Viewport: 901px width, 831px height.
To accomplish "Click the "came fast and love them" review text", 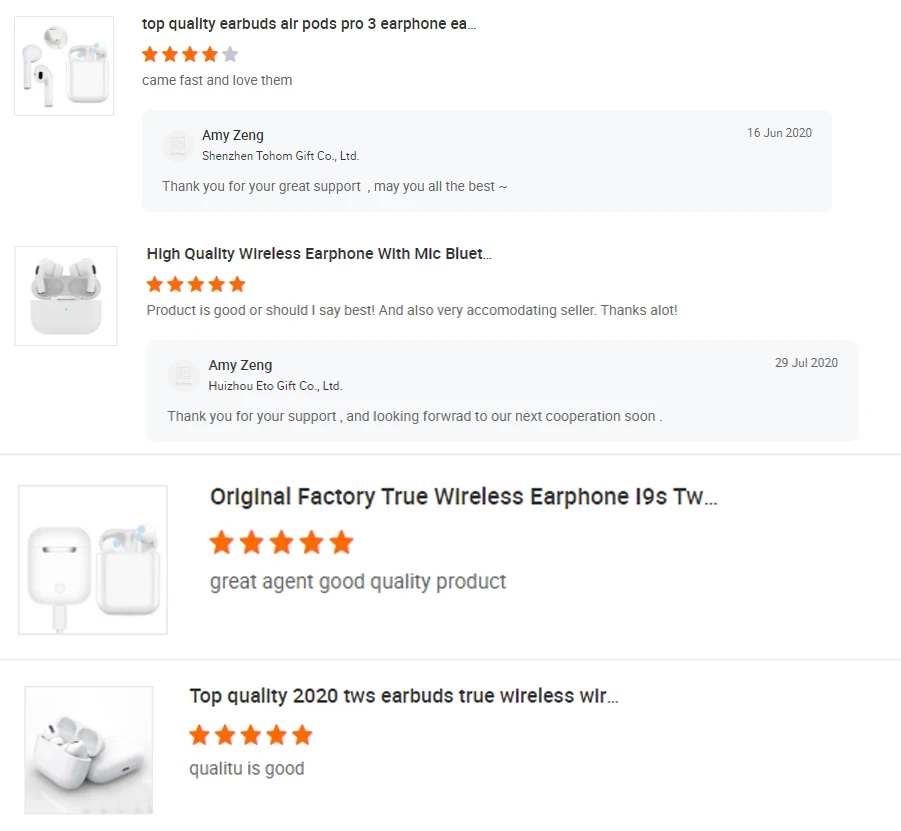I will click(217, 80).
